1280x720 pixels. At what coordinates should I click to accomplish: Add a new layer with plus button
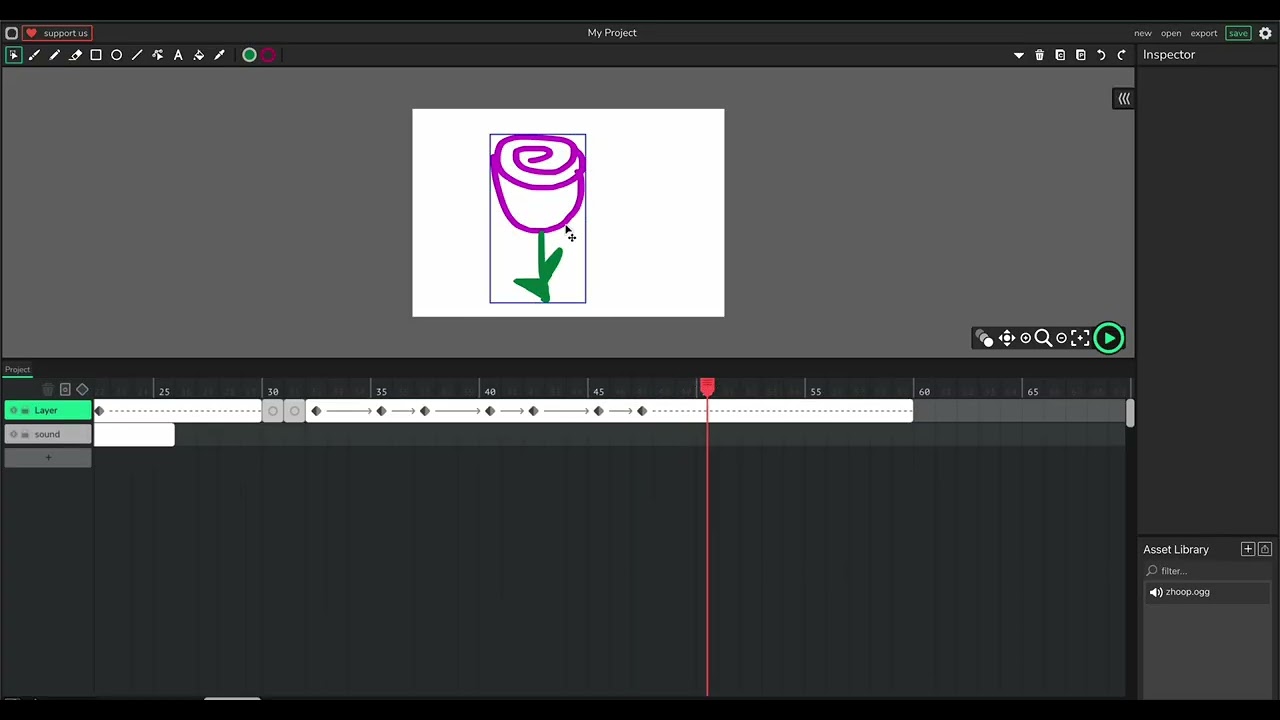pos(48,458)
